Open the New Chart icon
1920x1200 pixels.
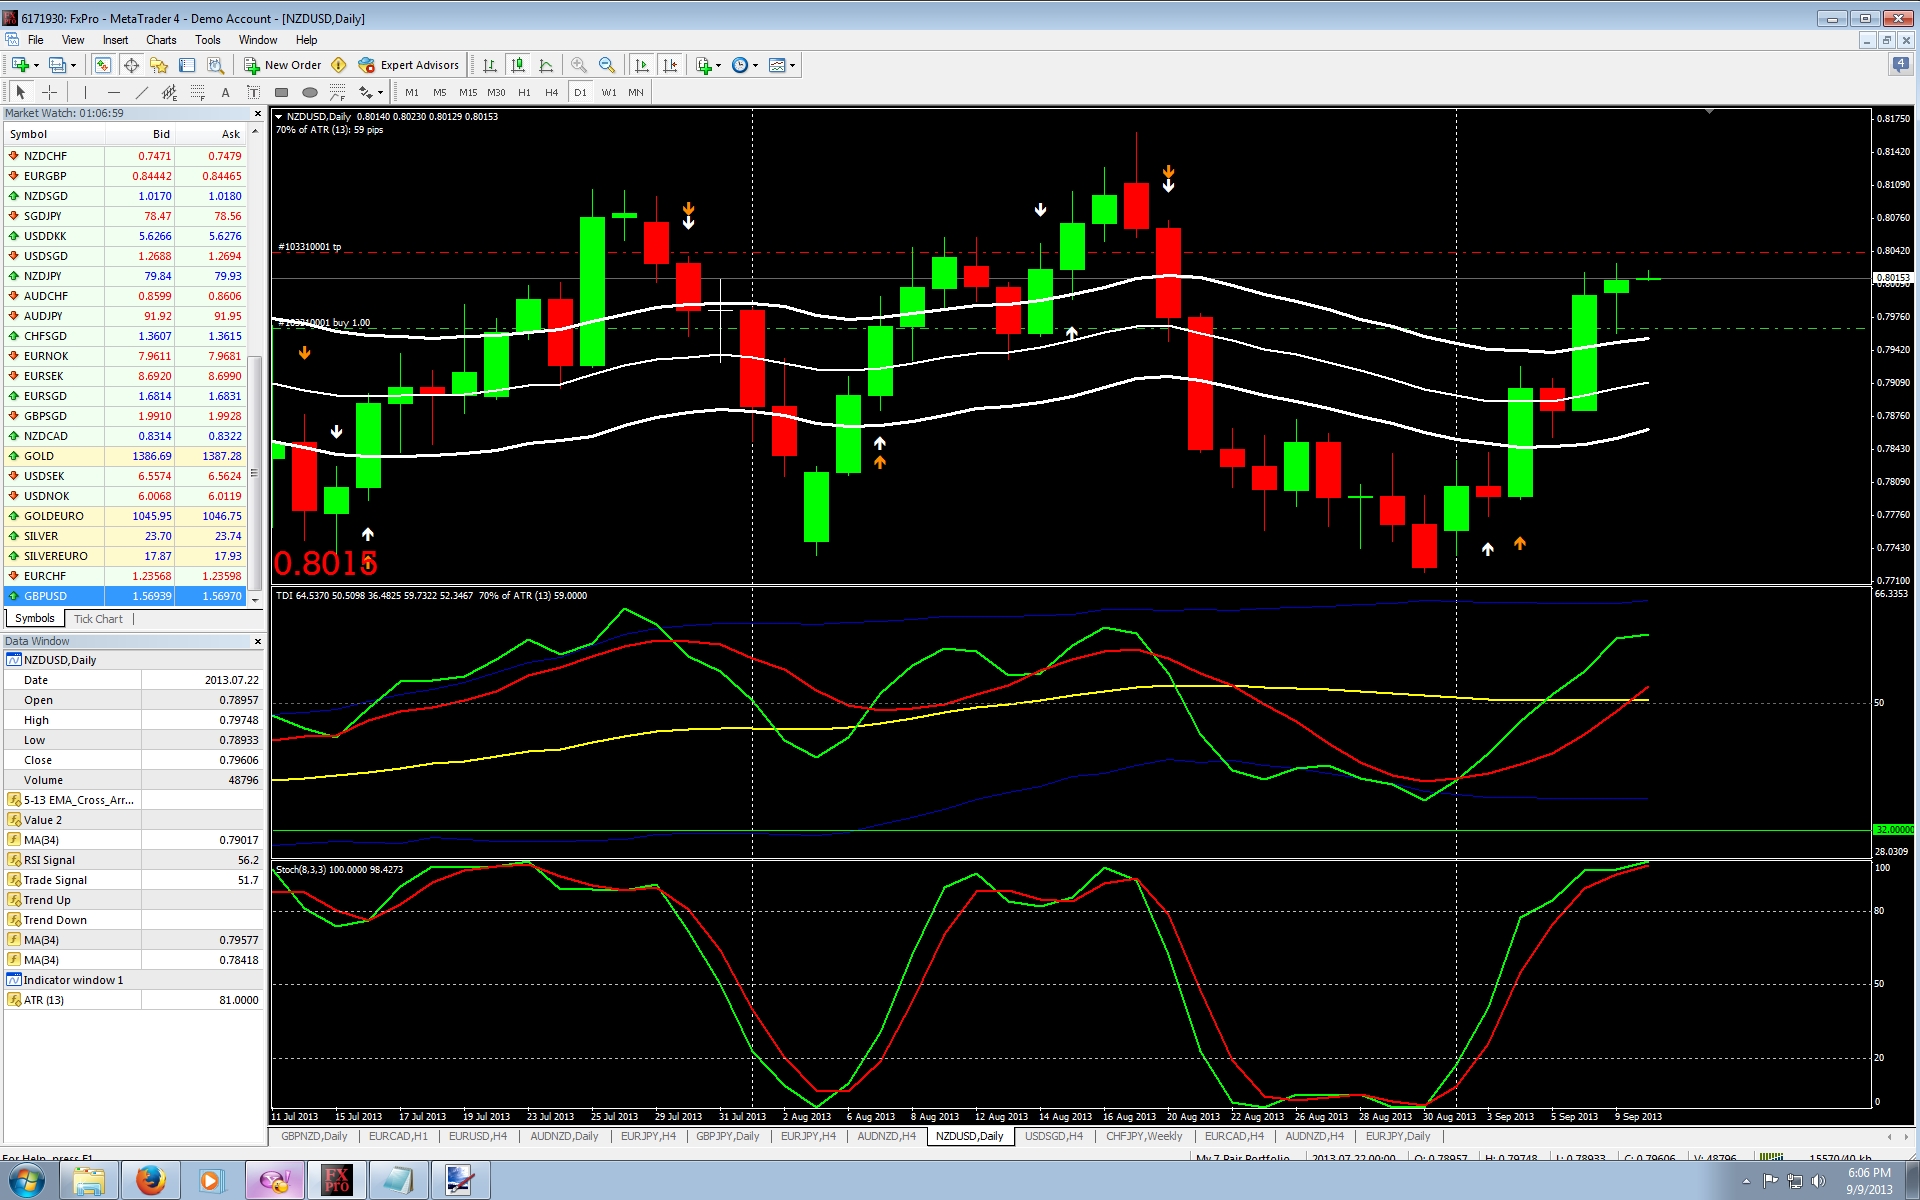pos(19,65)
